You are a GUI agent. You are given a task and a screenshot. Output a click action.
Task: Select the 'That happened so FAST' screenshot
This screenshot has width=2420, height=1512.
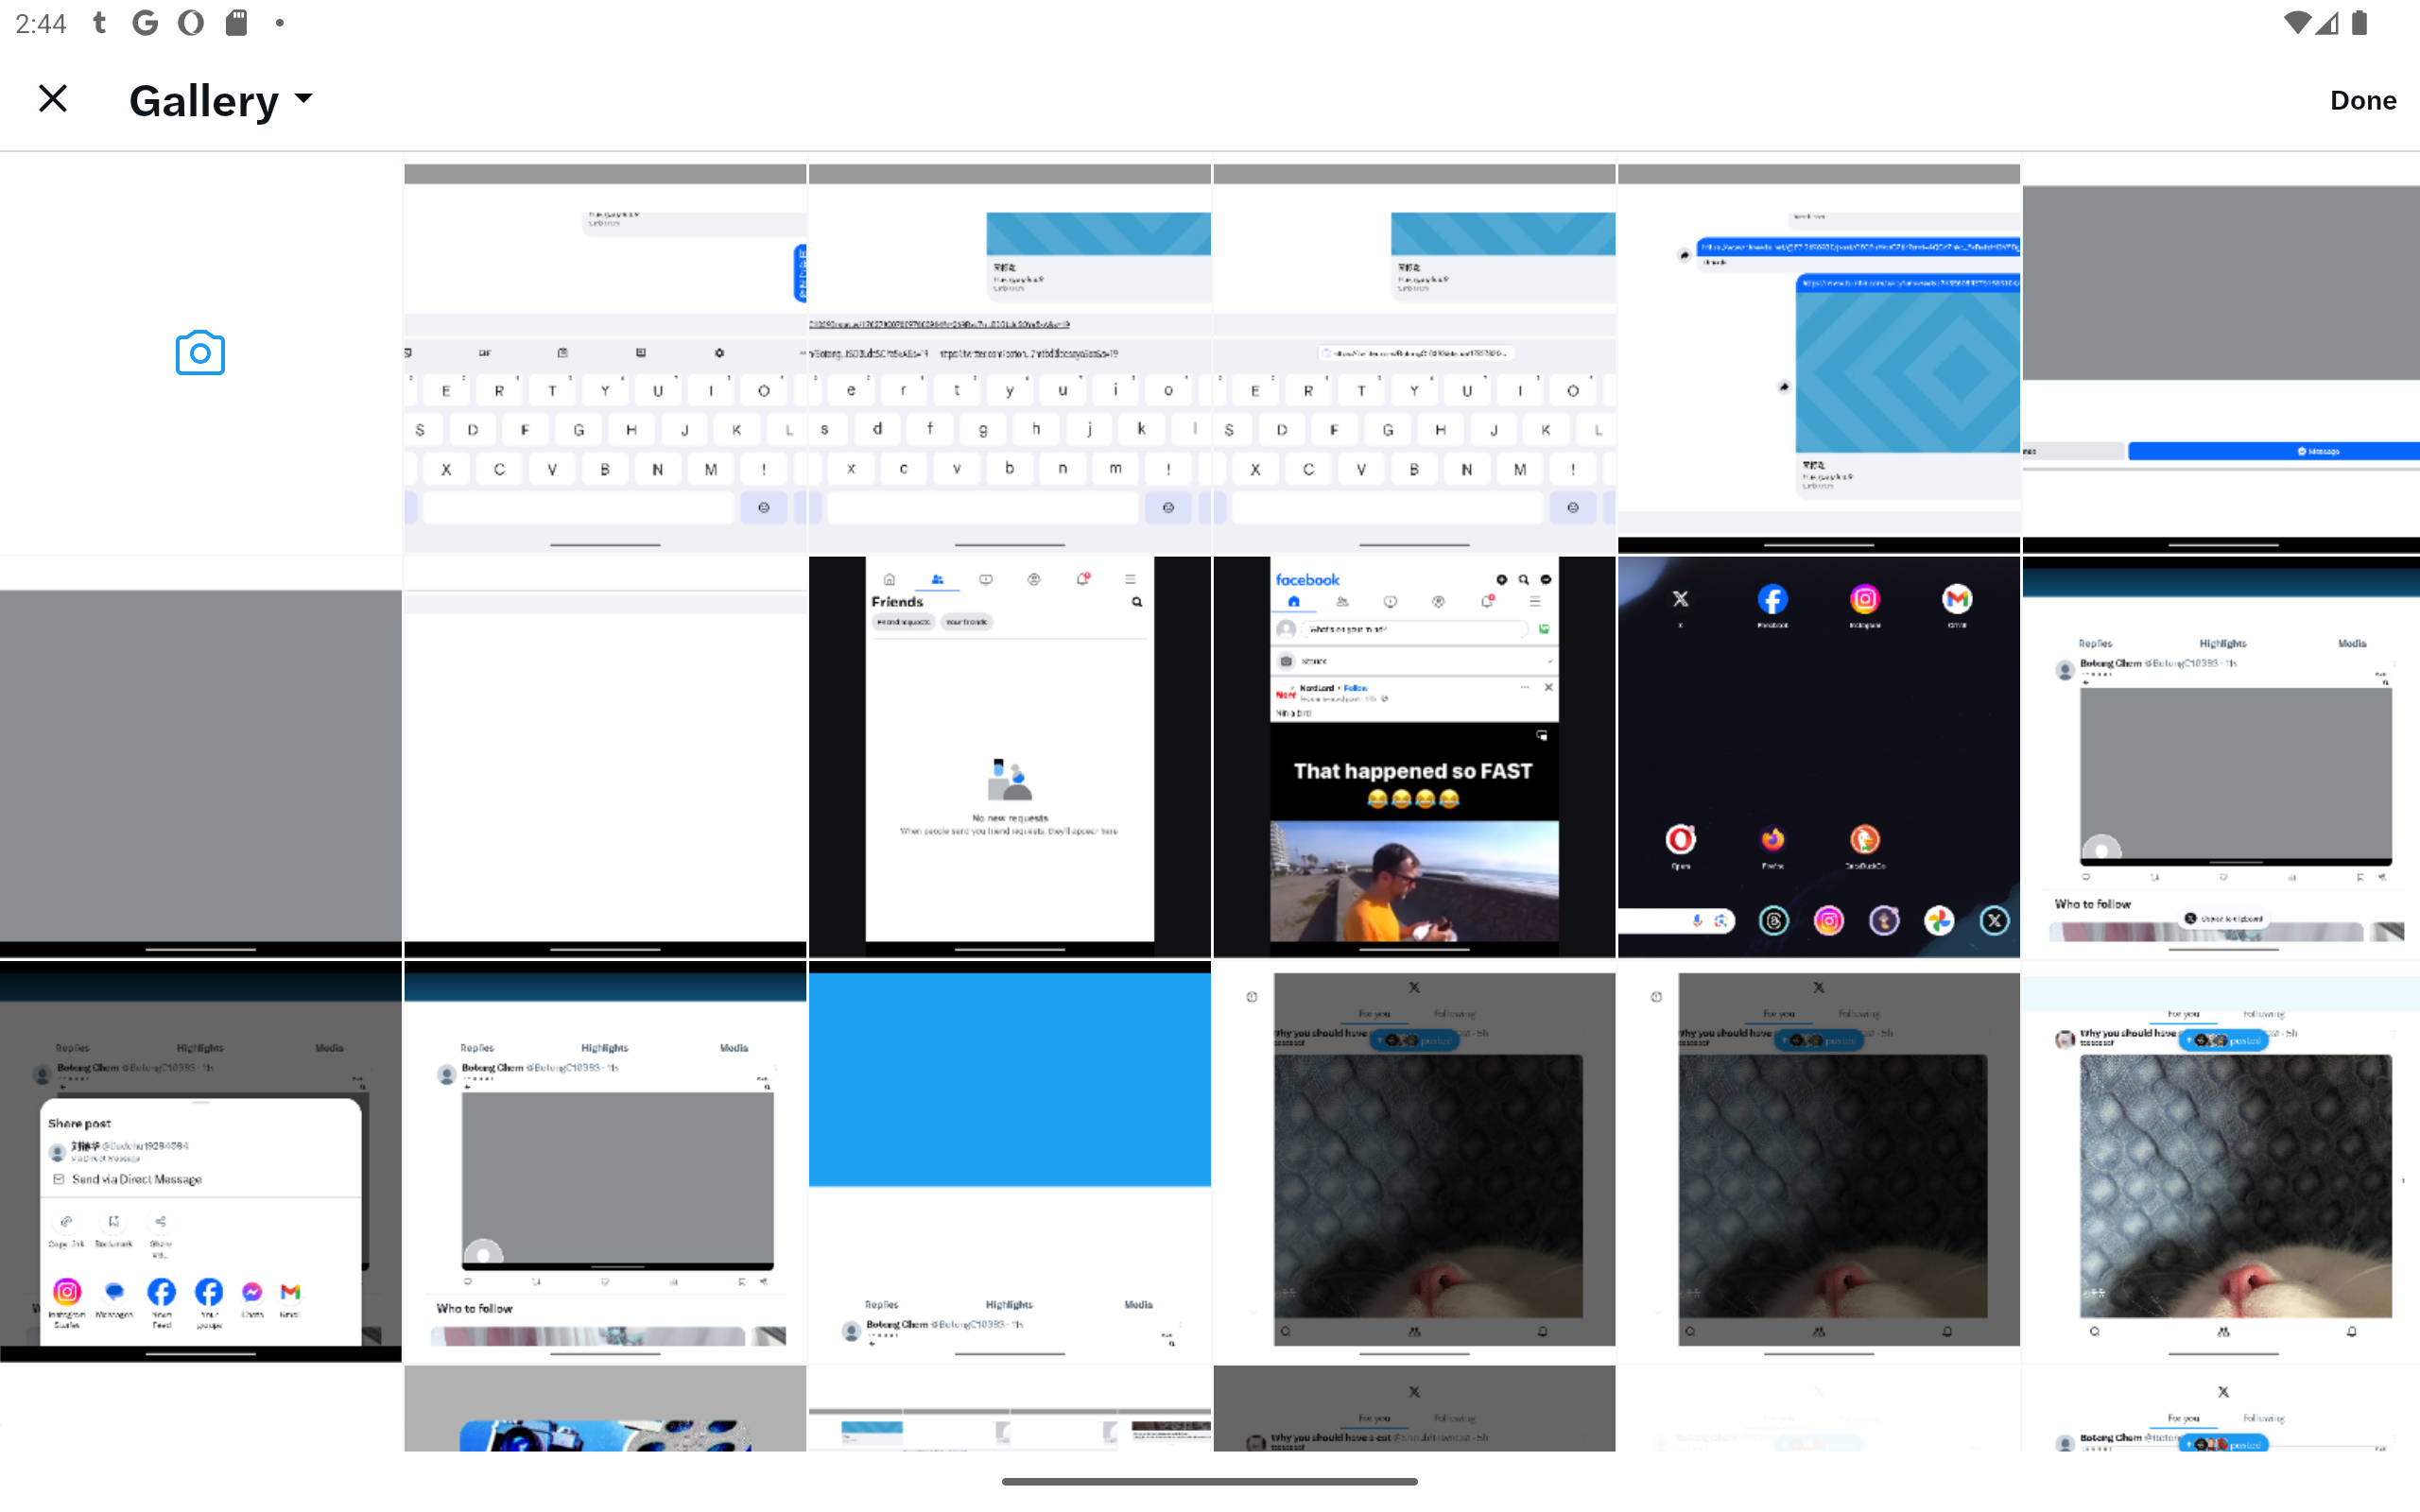pyautogui.click(x=1414, y=757)
